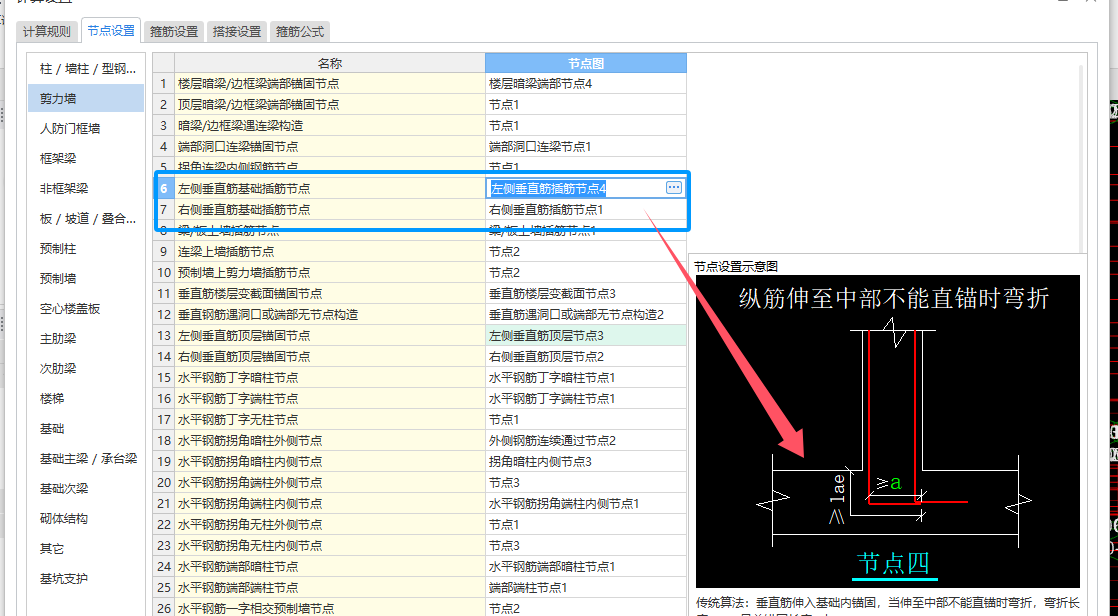Select 板 / 坡道 / 叠合 category

pyautogui.click(x=86, y=218)
